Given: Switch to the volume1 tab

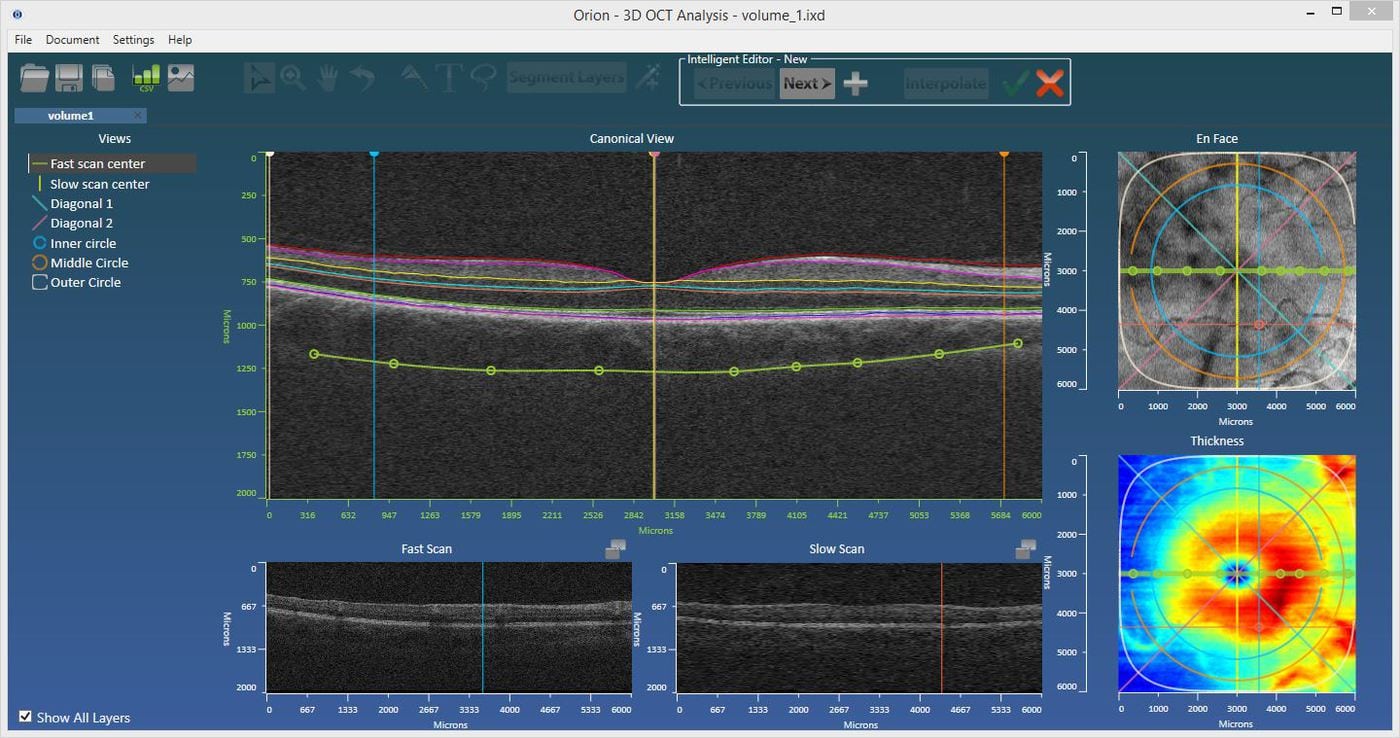Looking at the screenshot, I should (70, 115).
